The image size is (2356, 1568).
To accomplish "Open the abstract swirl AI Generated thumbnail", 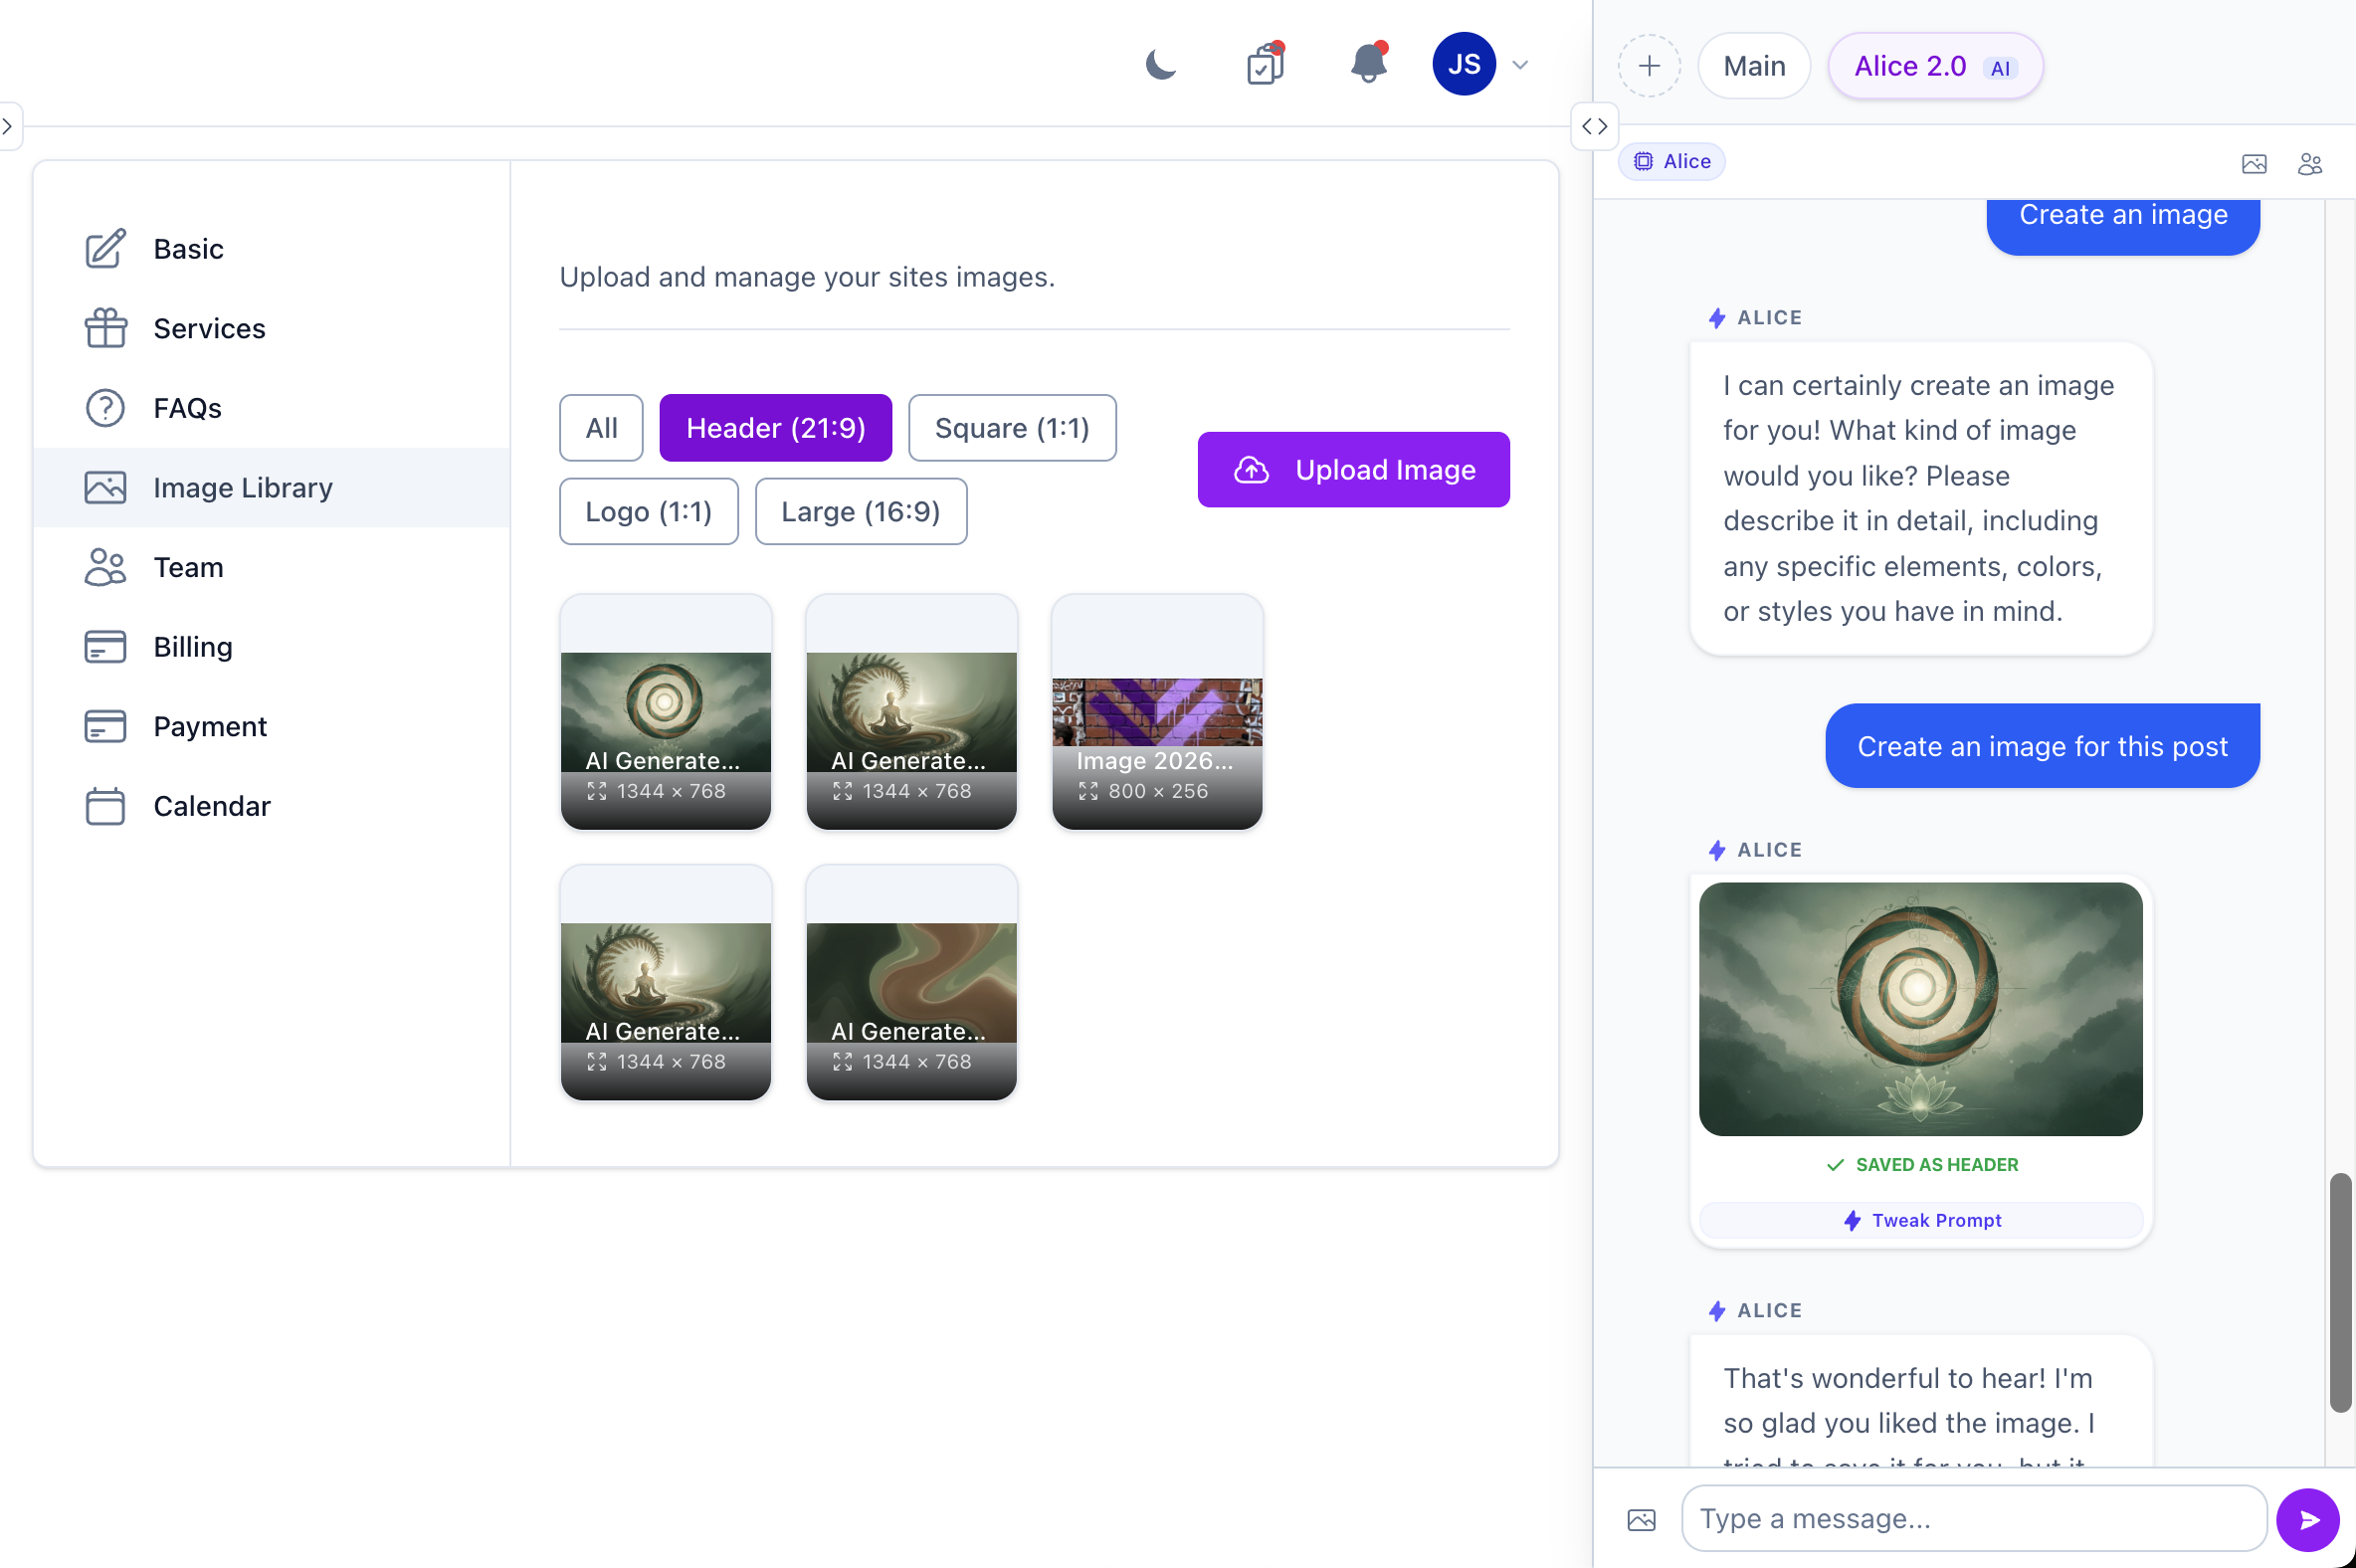I will pyautogui.click(x=911, y=983).
